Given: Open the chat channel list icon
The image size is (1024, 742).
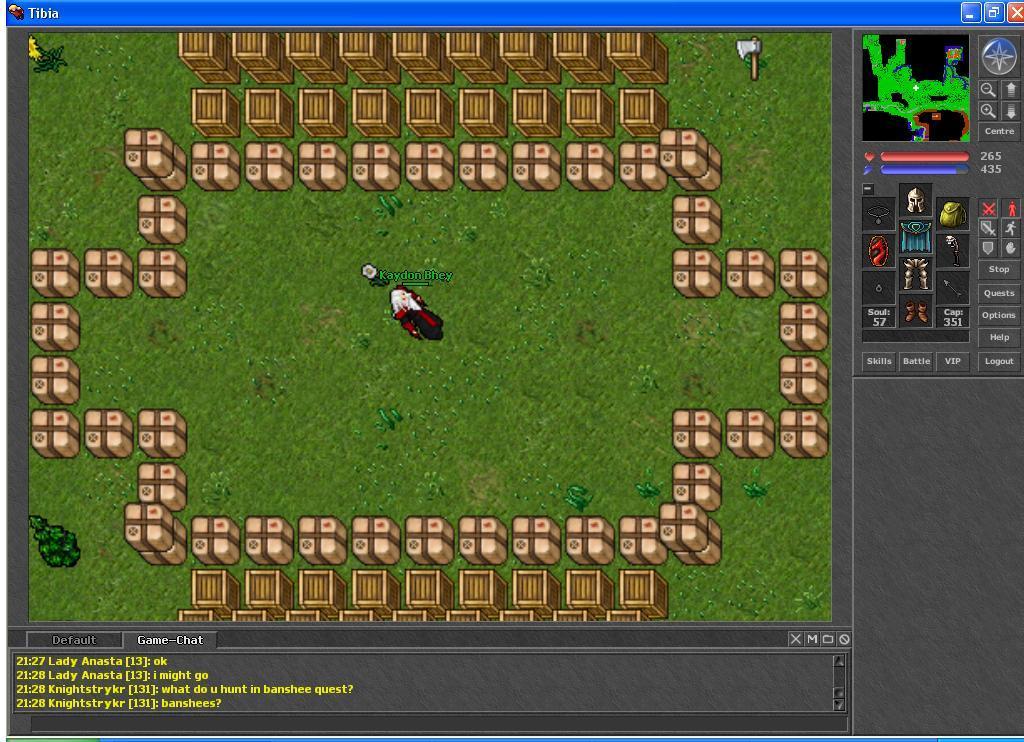Looking at the screenshot, I should 828,639.
